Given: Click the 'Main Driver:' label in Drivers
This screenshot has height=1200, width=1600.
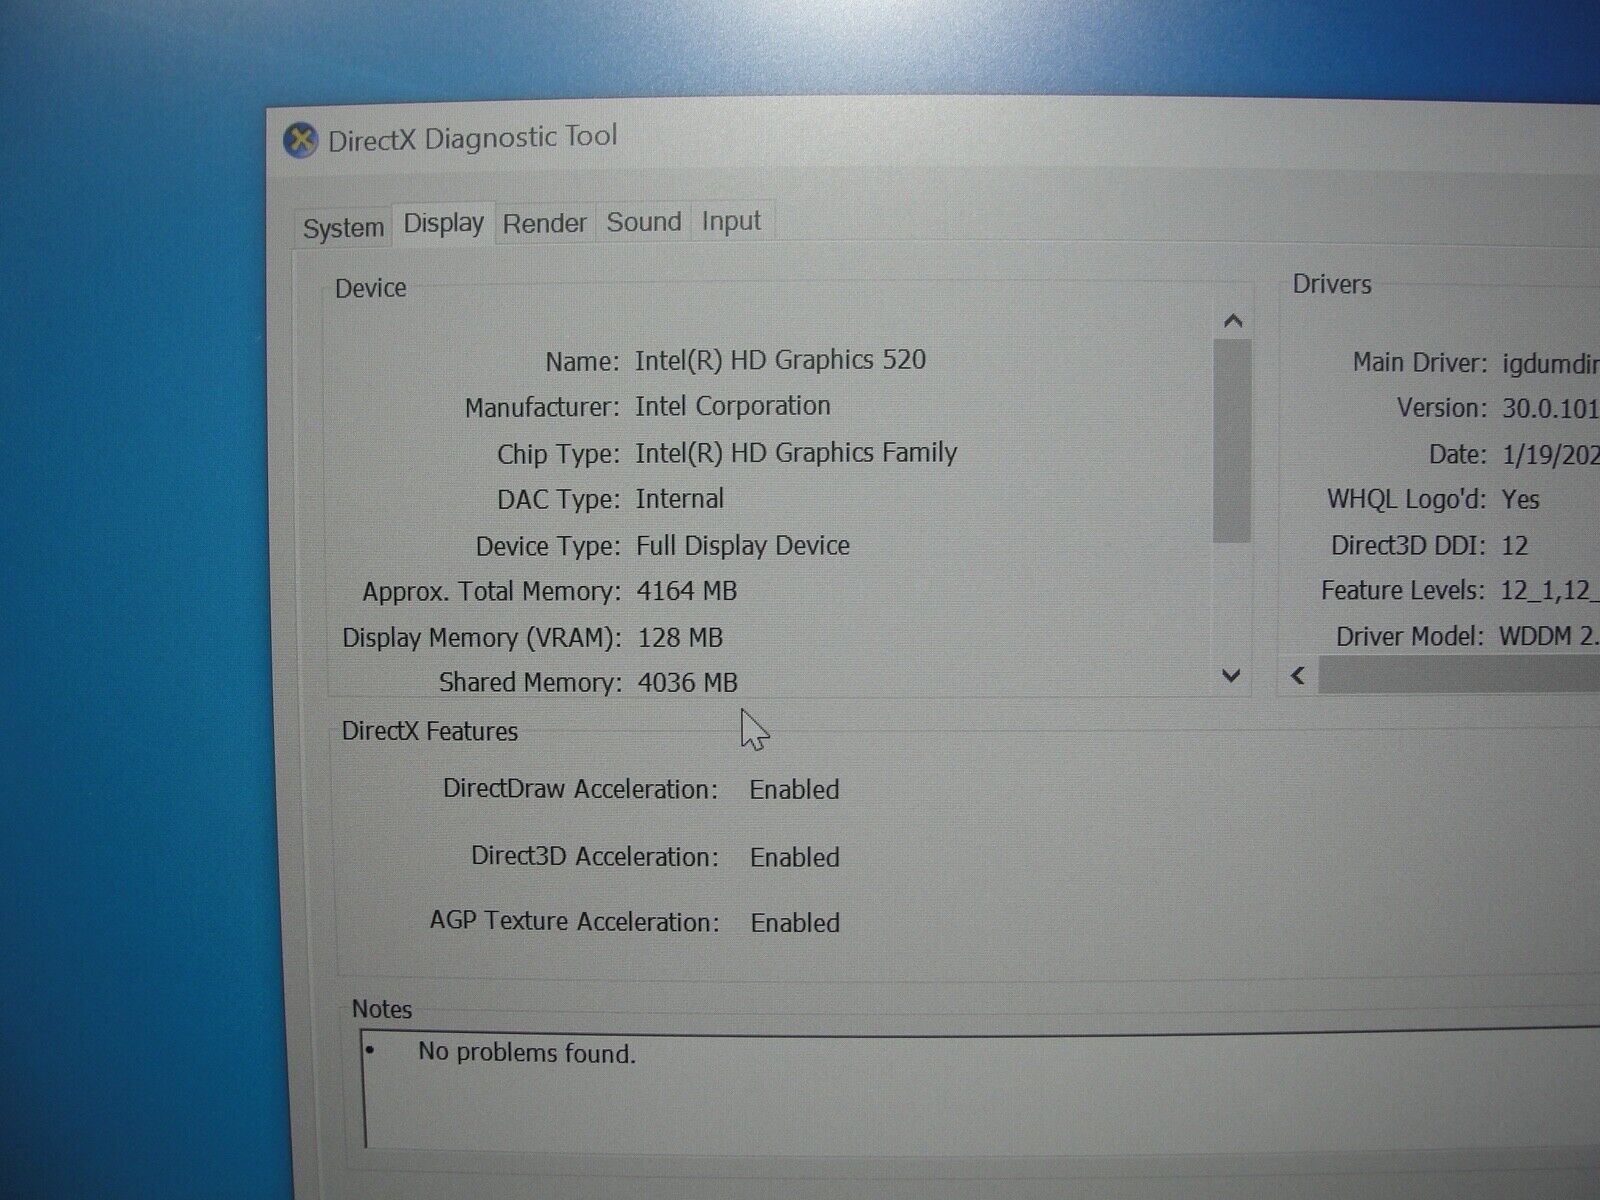Looking at the screenshot, I should tap(1420, 362).
